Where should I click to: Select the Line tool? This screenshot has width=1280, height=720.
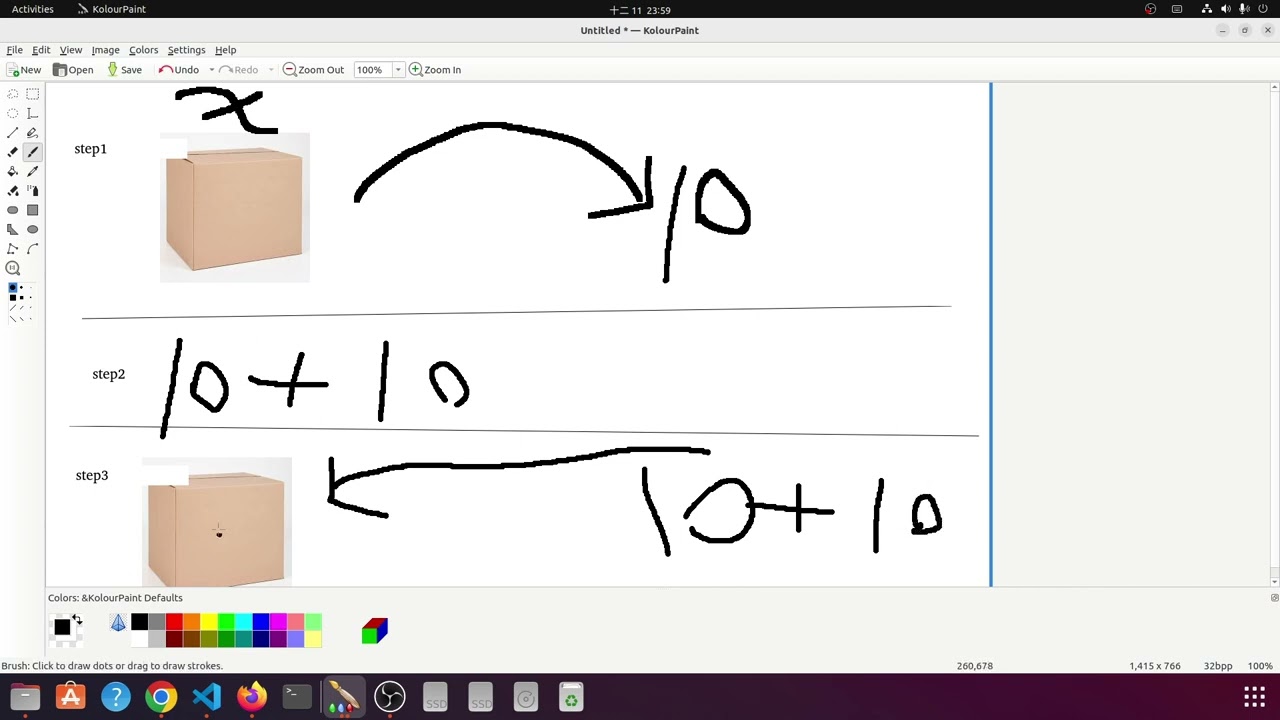pos(13,132)
